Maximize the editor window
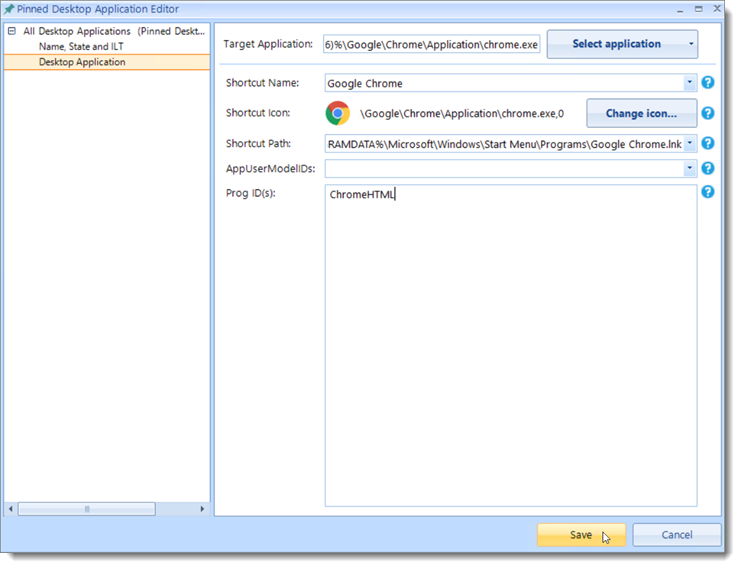Screen dimensions: 740x568 click(698, 9)
